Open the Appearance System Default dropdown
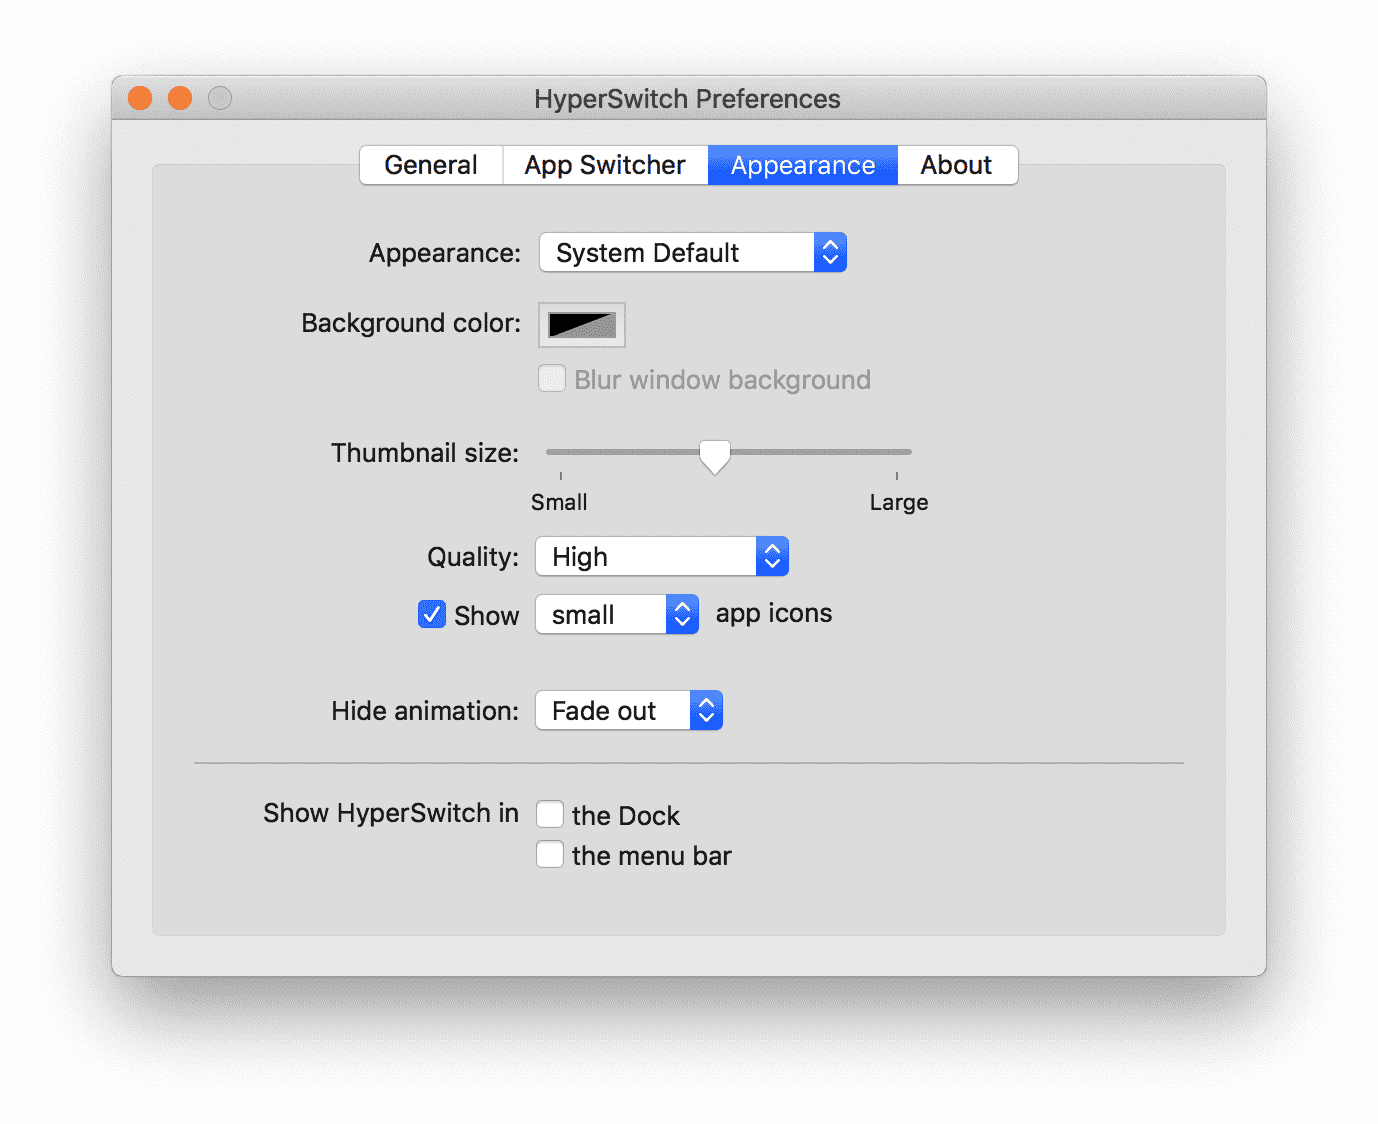1378x1124 pixels. tap(693, 252)
